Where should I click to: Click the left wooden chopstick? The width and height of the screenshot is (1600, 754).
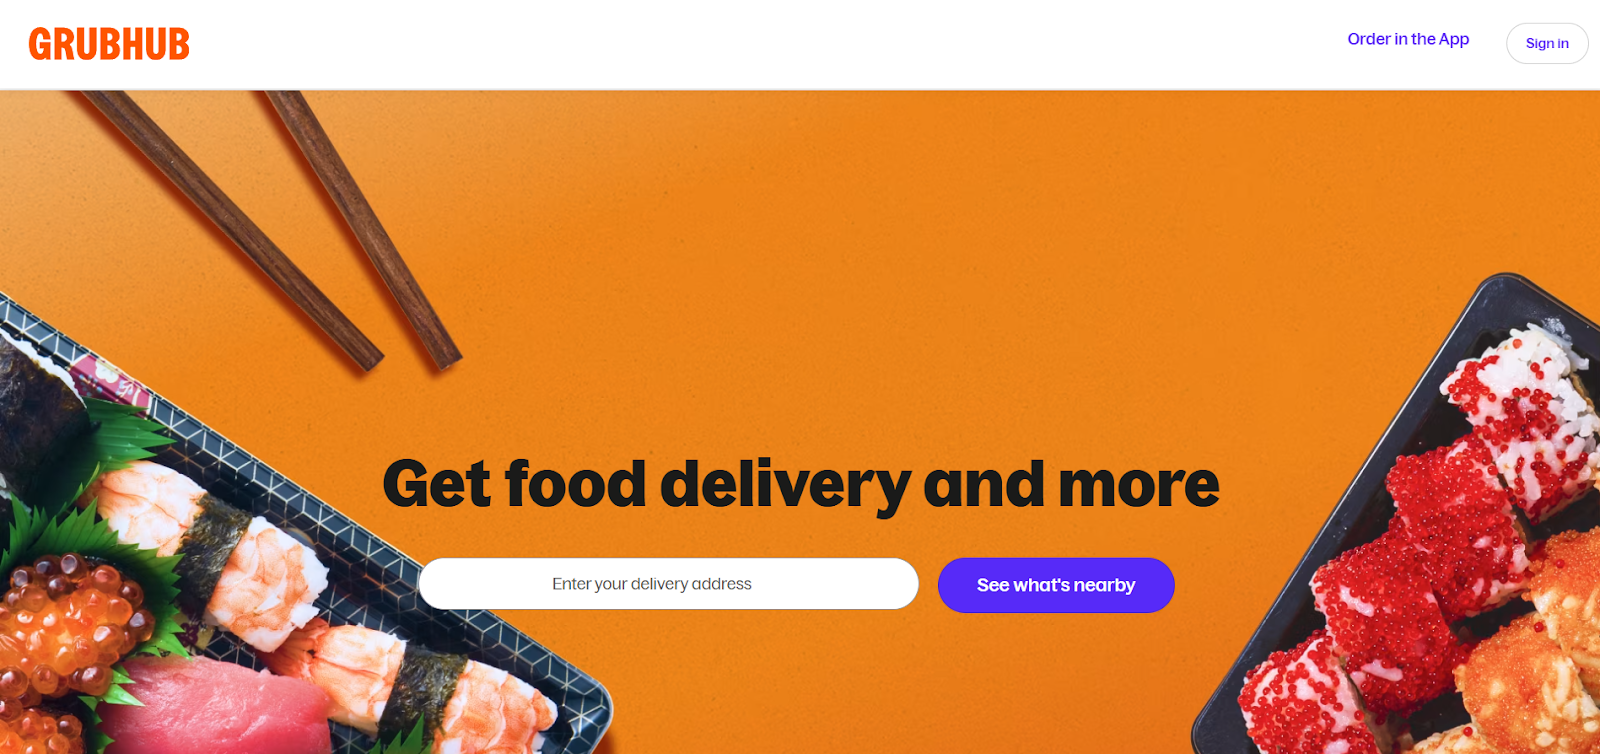(x=232, y=228)
